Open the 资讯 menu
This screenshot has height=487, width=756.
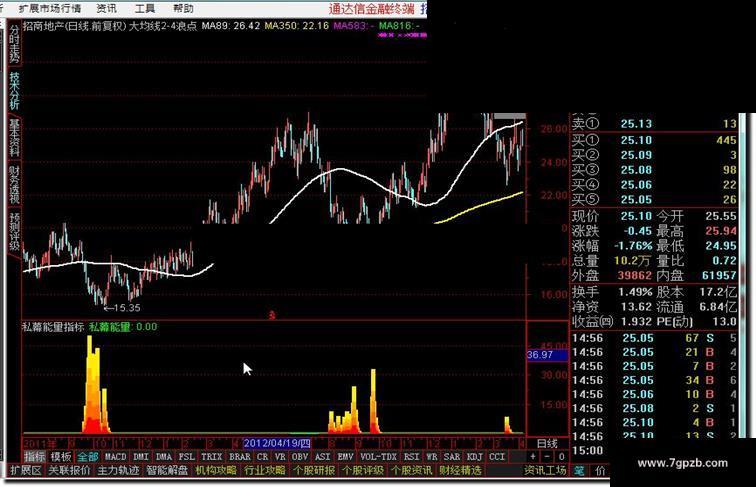pyautogui.click(x=106, y=9)
